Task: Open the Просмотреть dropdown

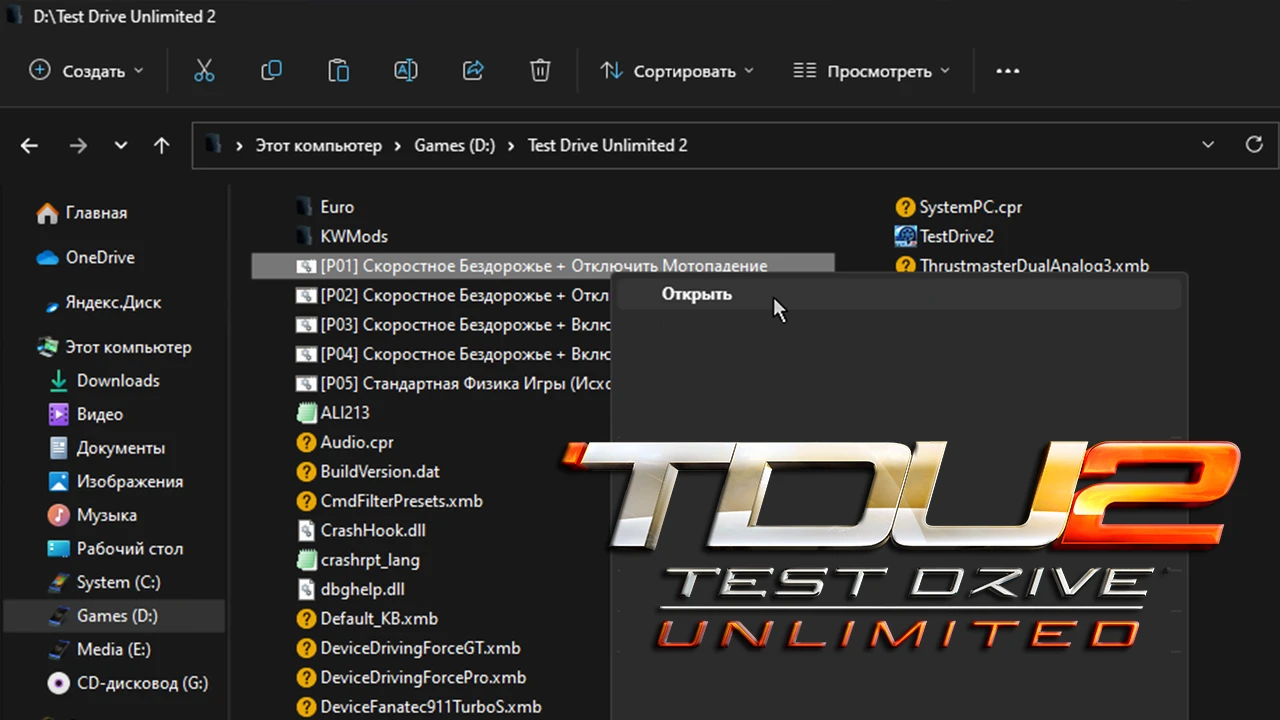Action: click(x=869, y=70)
